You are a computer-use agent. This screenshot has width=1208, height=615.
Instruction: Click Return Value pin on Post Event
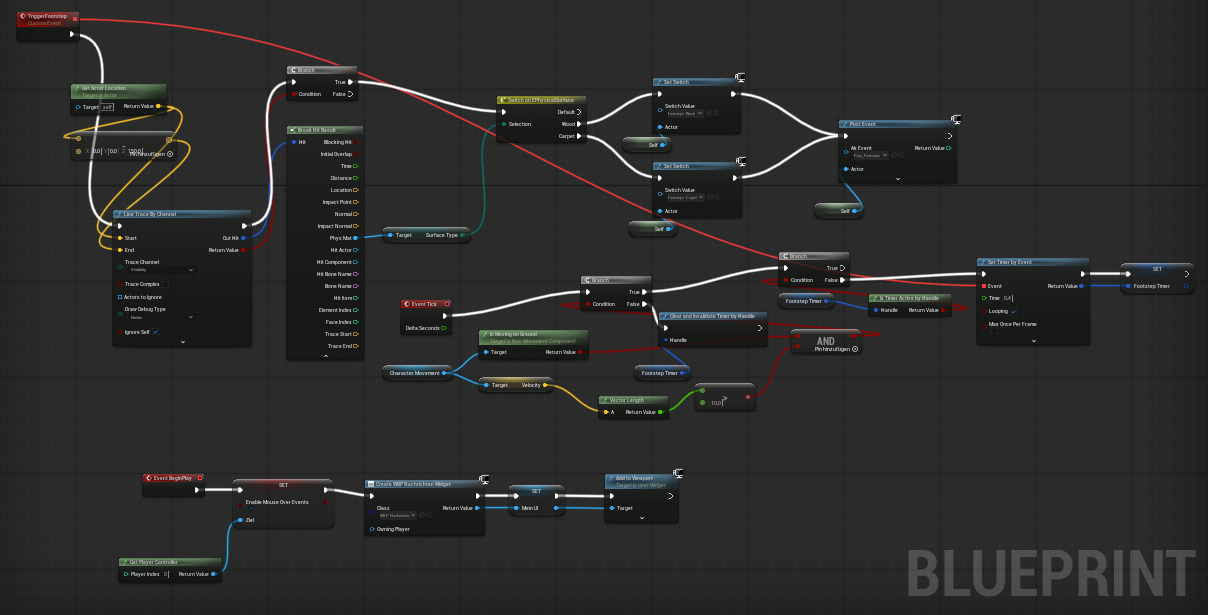point(948,148)
